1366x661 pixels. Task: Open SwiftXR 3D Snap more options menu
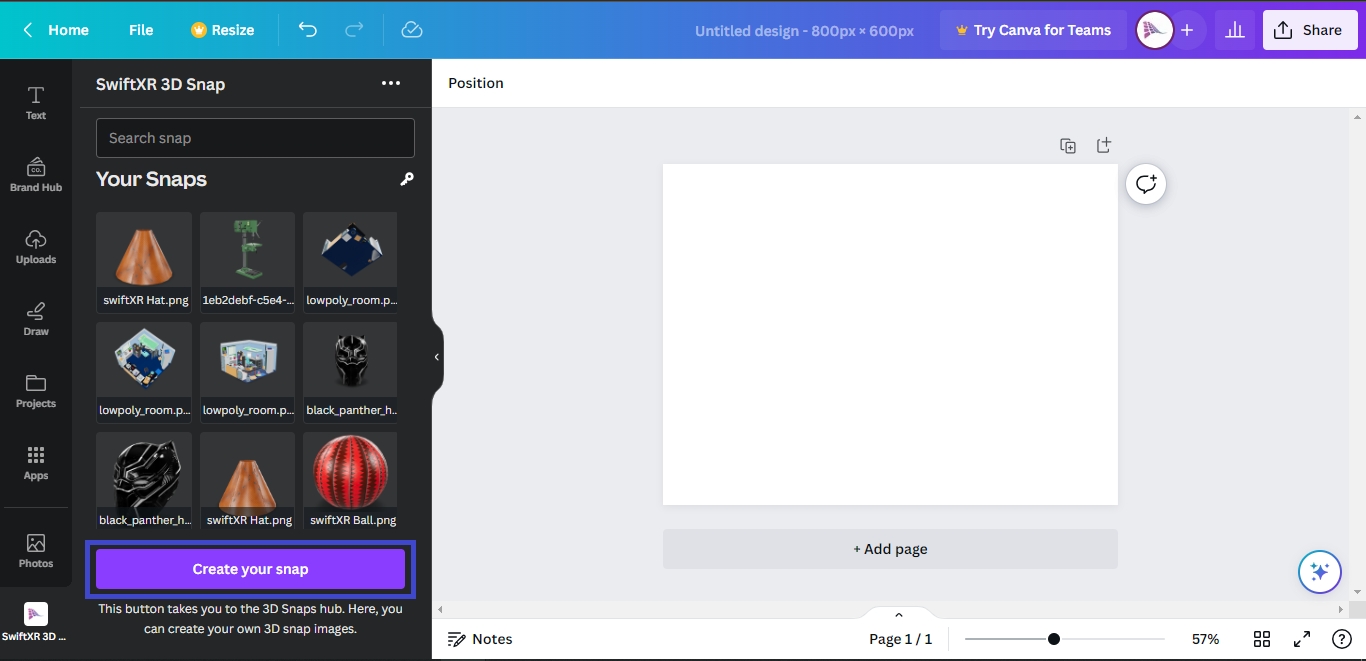coord(391,84)
